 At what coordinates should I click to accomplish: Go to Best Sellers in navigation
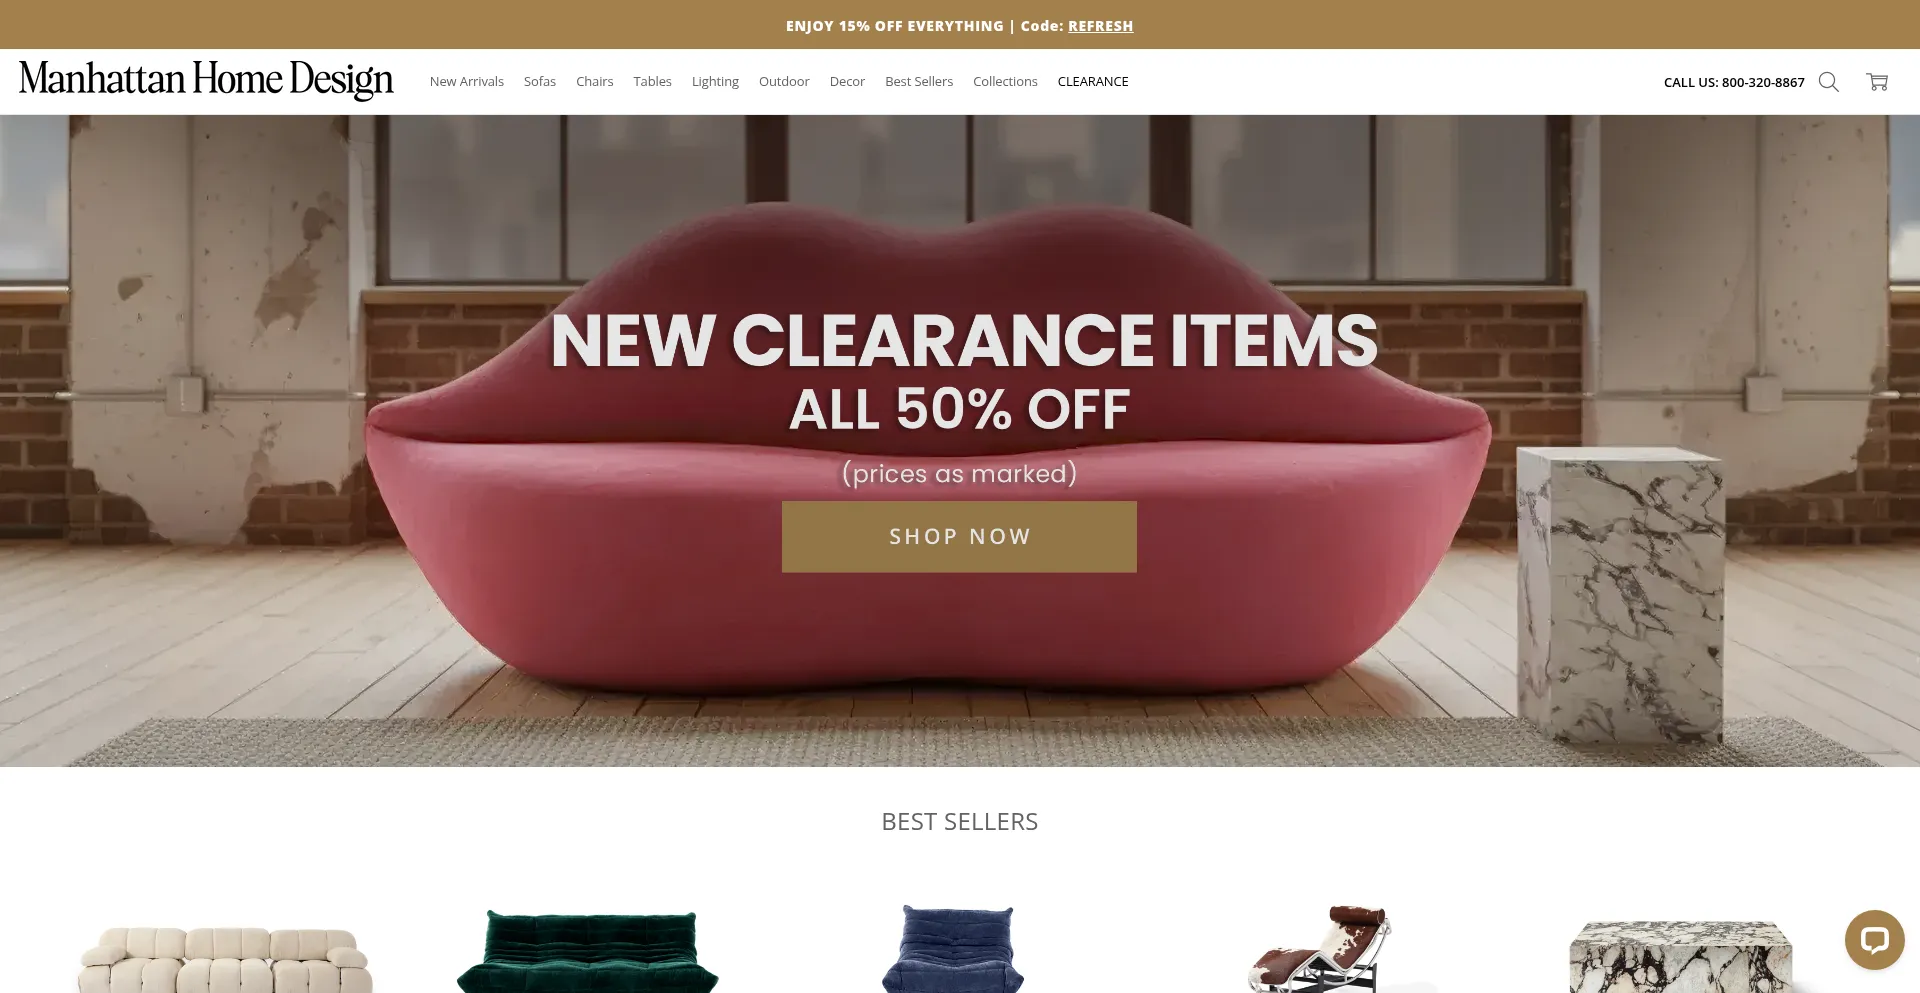(x=919, y=82)
